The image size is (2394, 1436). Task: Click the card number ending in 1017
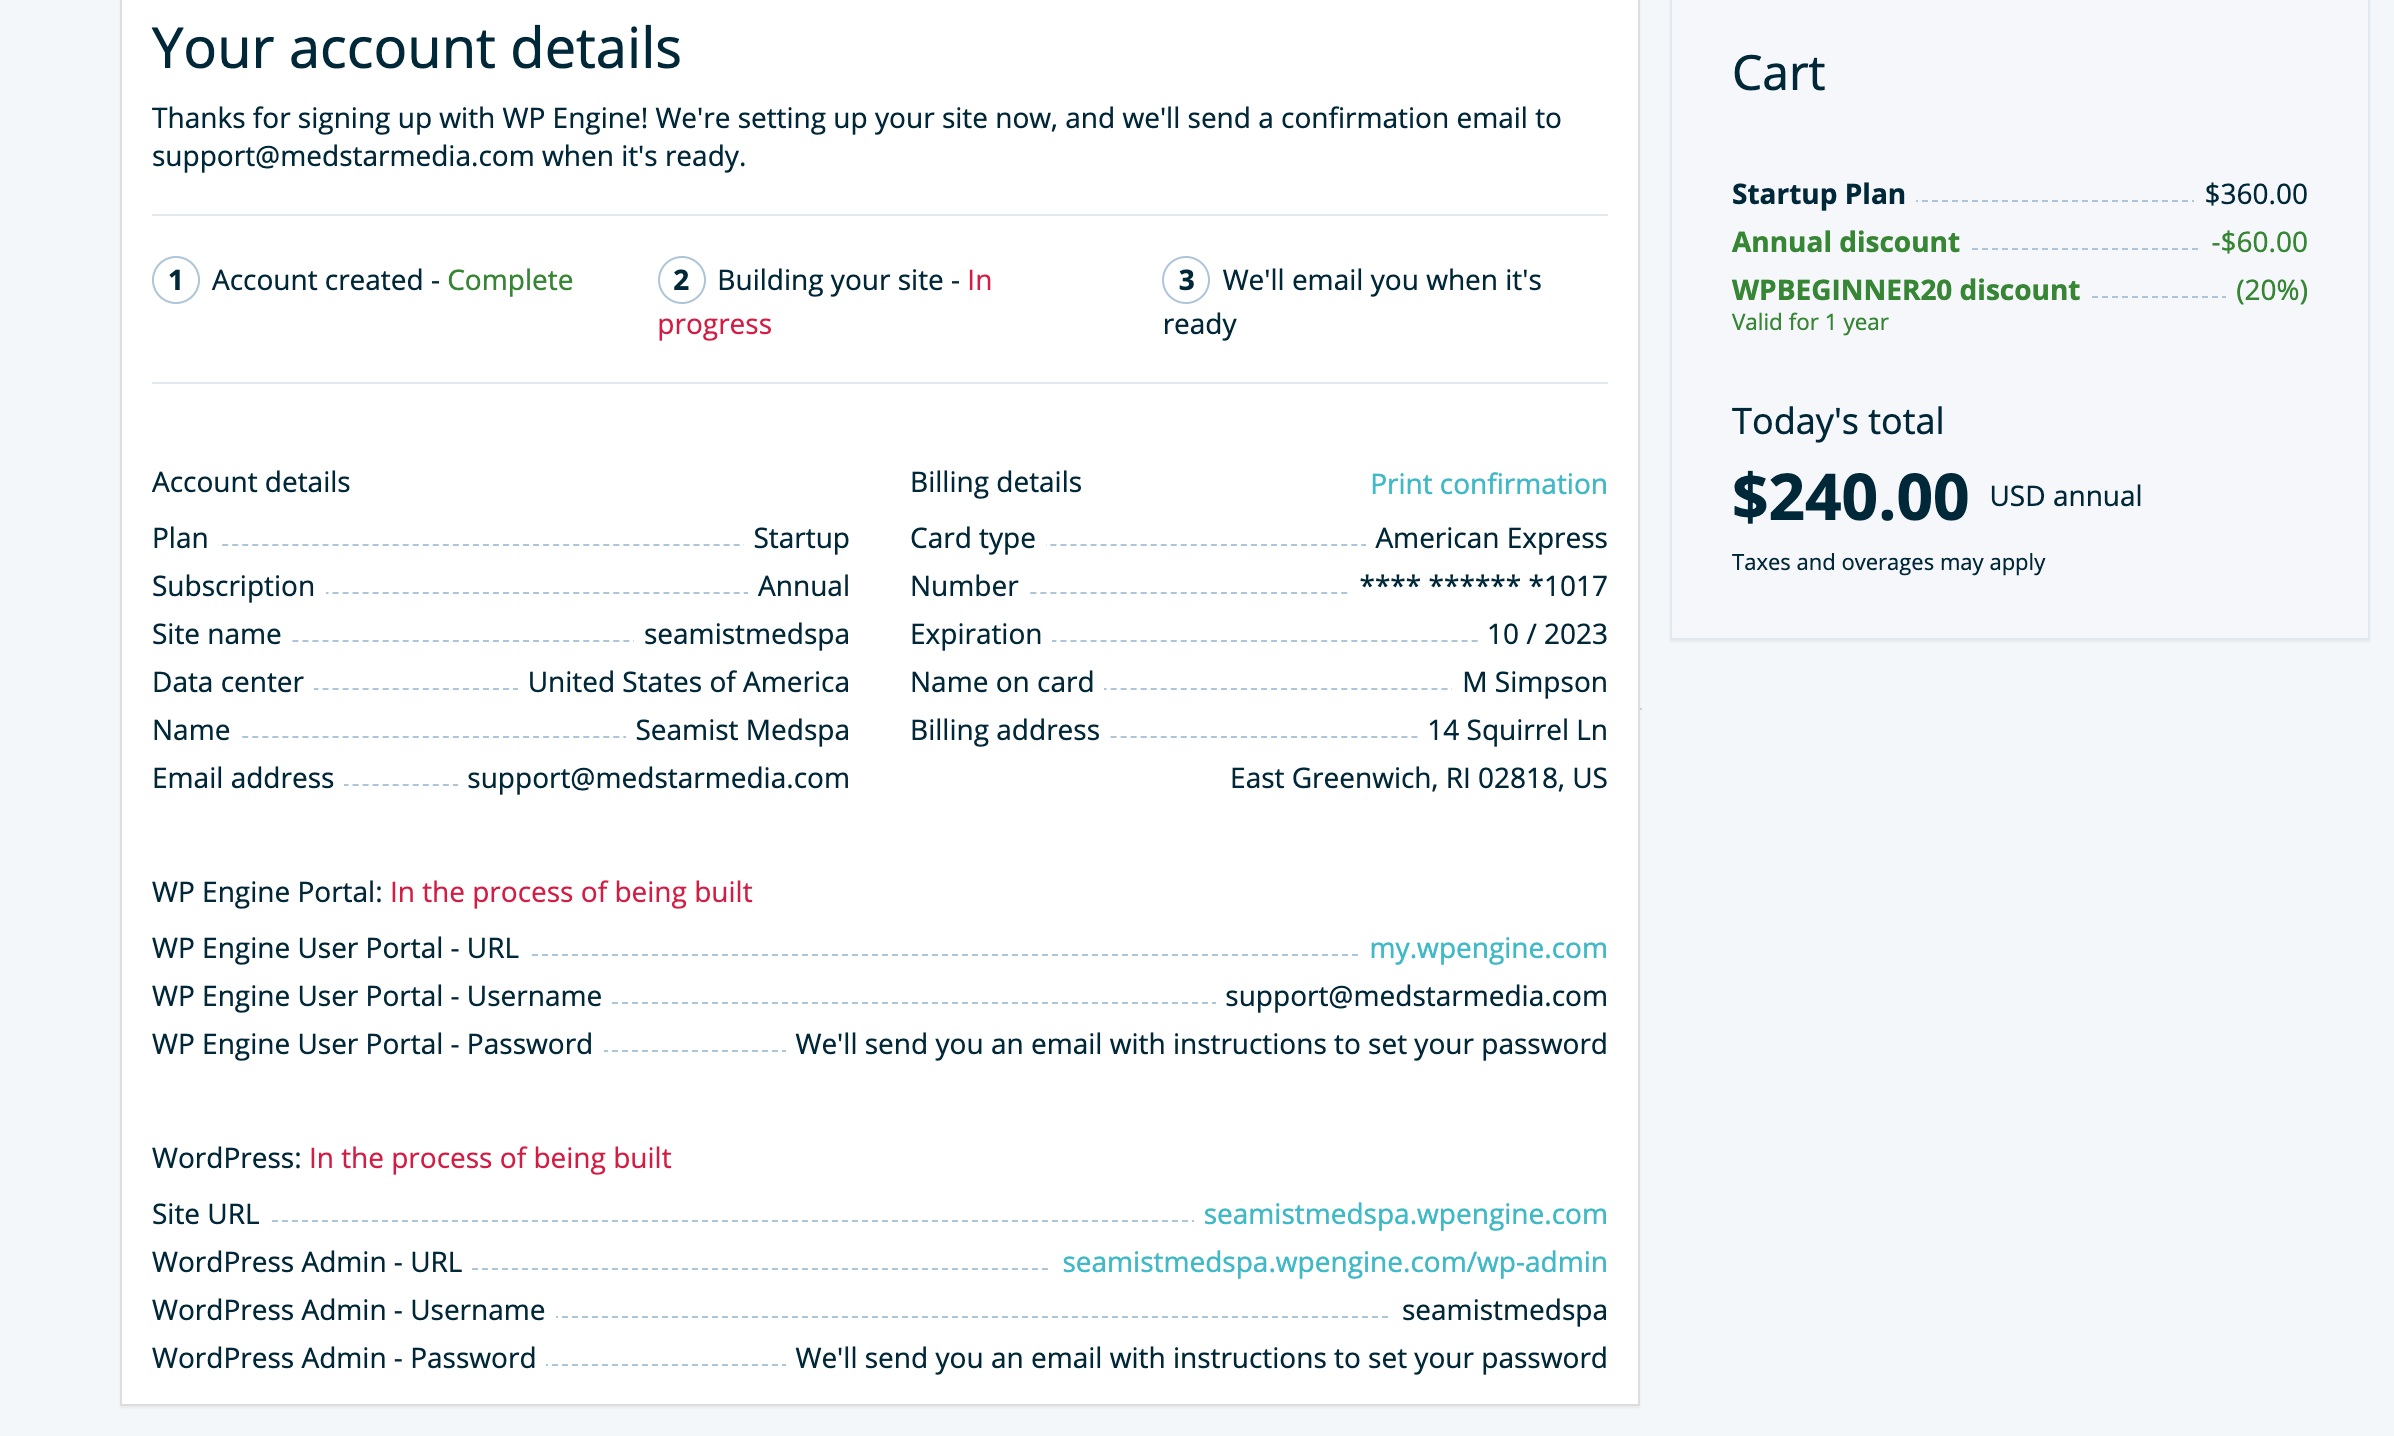click(x=1483, y=586)
